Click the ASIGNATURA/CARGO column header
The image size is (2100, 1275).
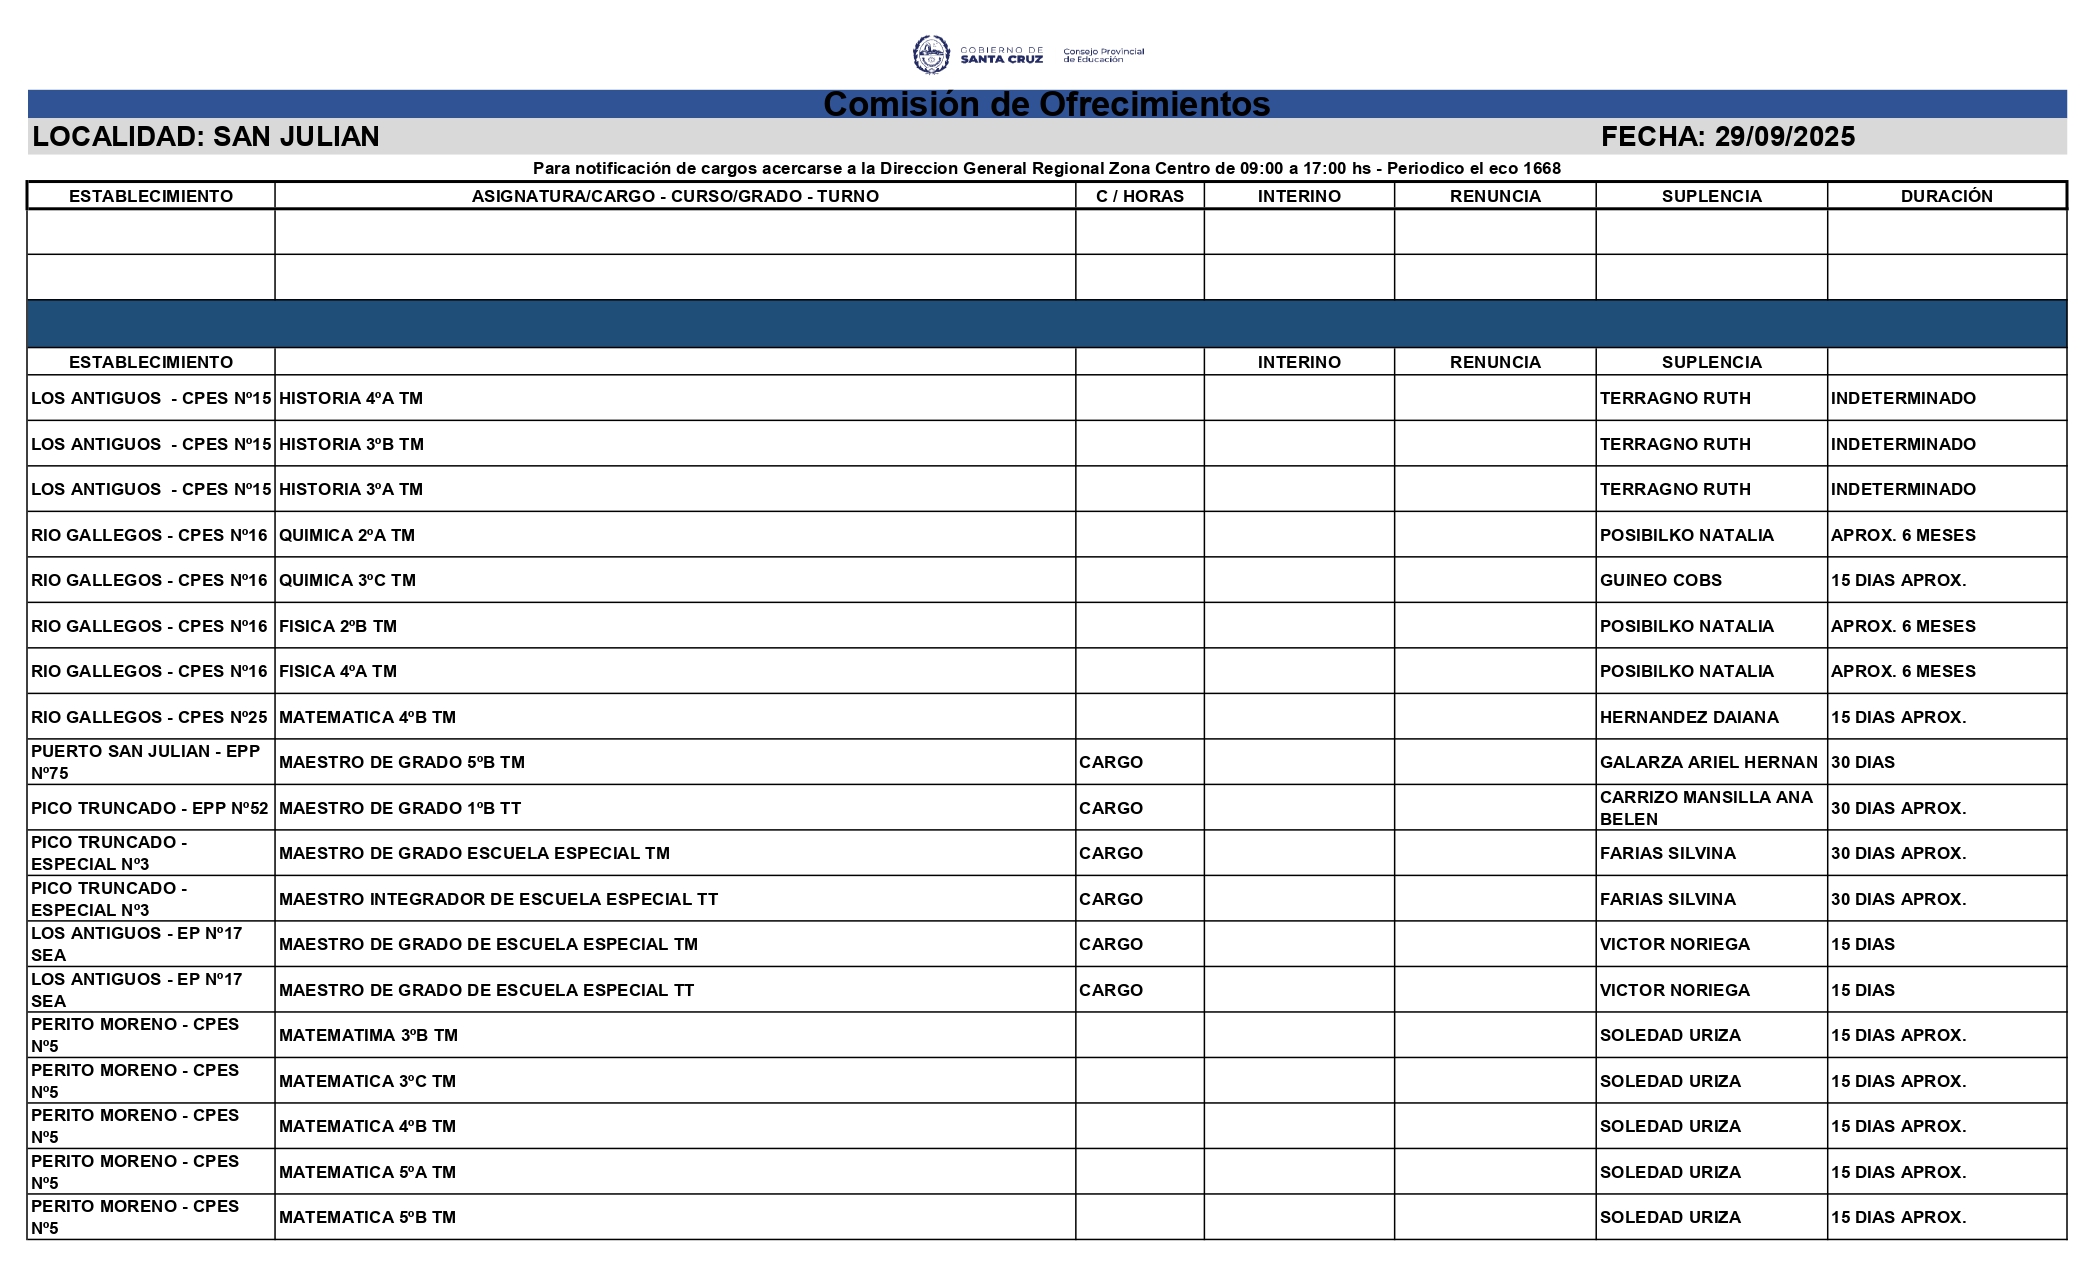(x=675, y=196)
